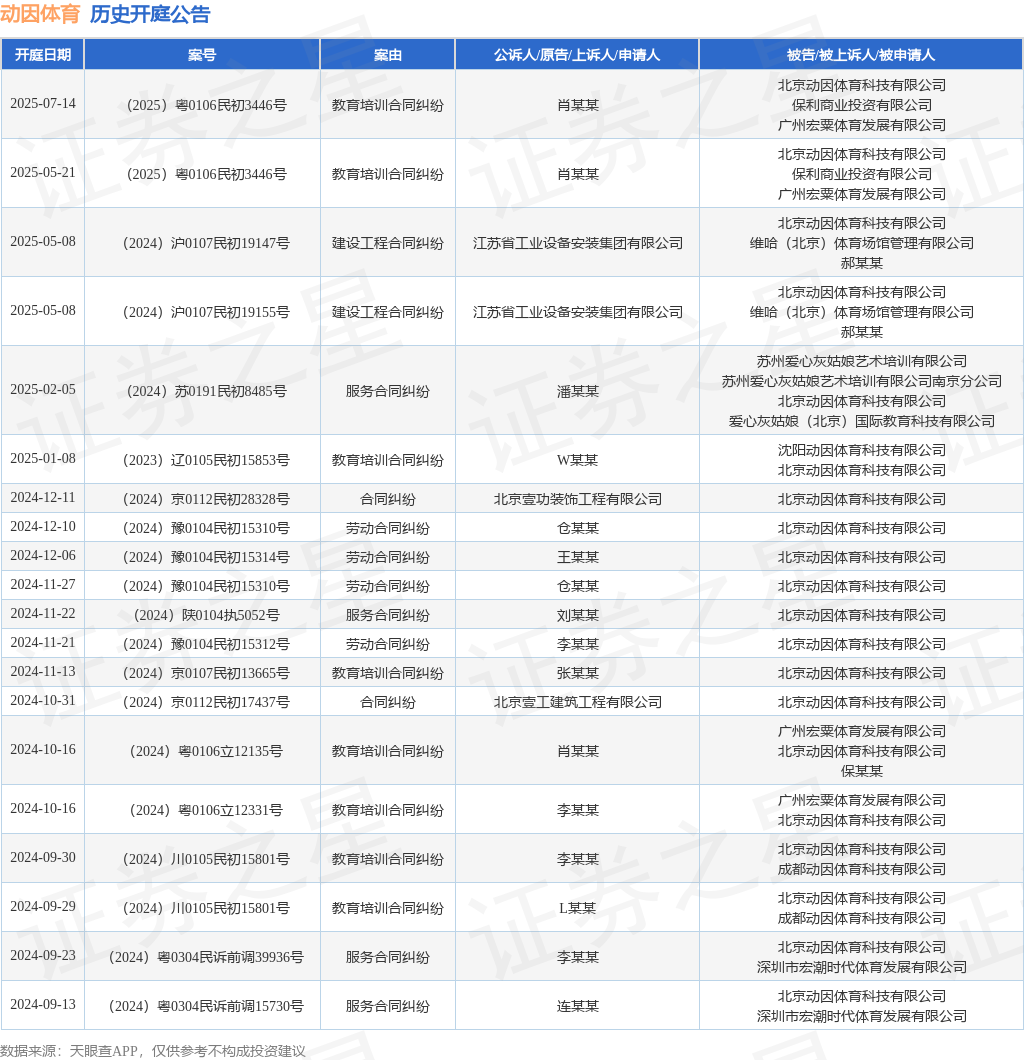
Task: Click plaintiff 连某某
Action: tap(577, 1006)
